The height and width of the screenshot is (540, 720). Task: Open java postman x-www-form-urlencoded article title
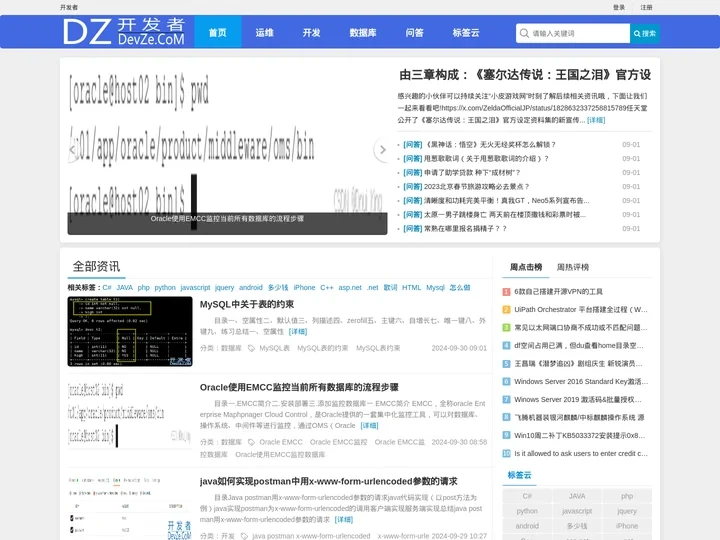pyautogui.click(x=328, y=482)
